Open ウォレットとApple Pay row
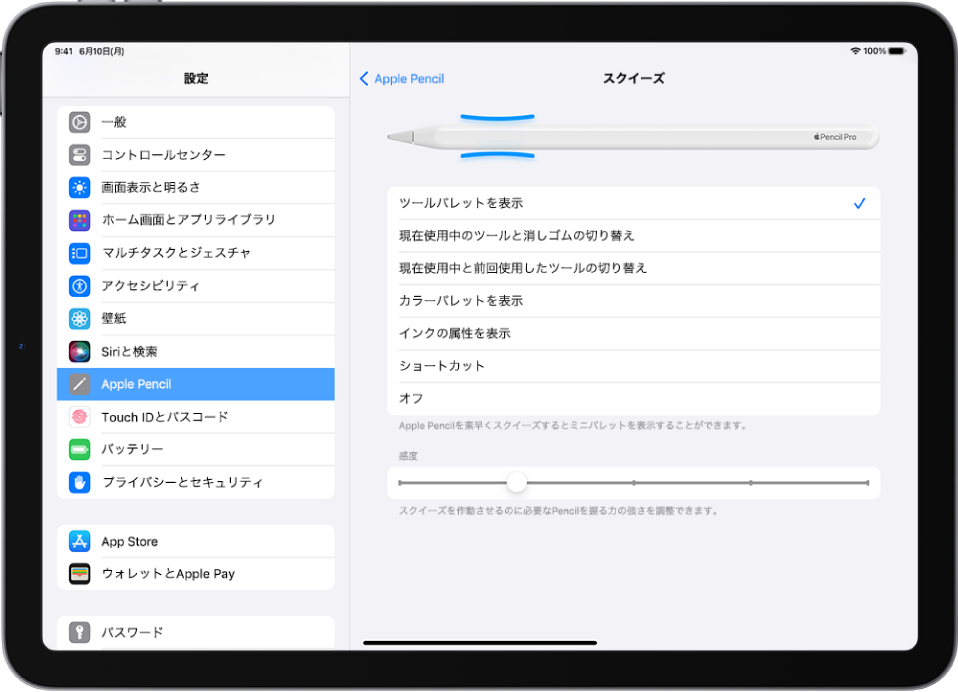The image size is (958, 692). point(196,574)
